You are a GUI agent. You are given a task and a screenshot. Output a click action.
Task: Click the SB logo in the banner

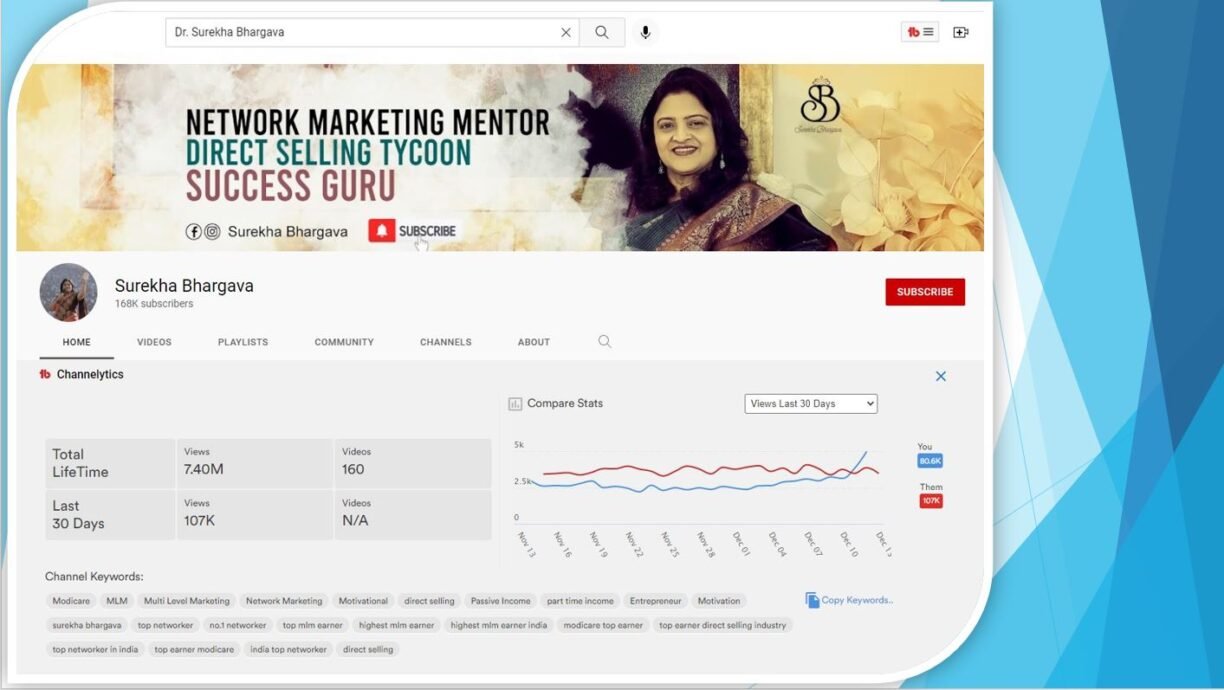click(x=819, y=105)
